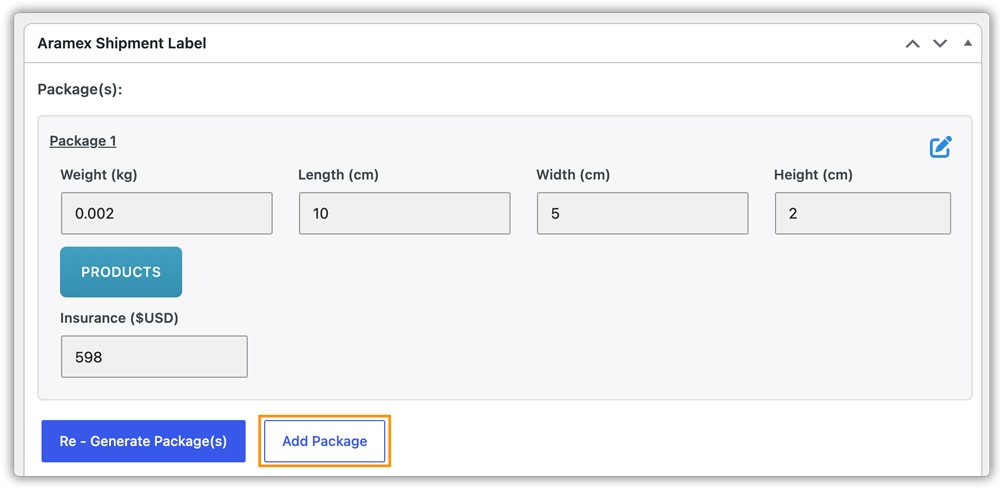The width and height of the screenshot is (1000, 488).
Task: Open the PRODUCTS button
Action: pos(121,272)
